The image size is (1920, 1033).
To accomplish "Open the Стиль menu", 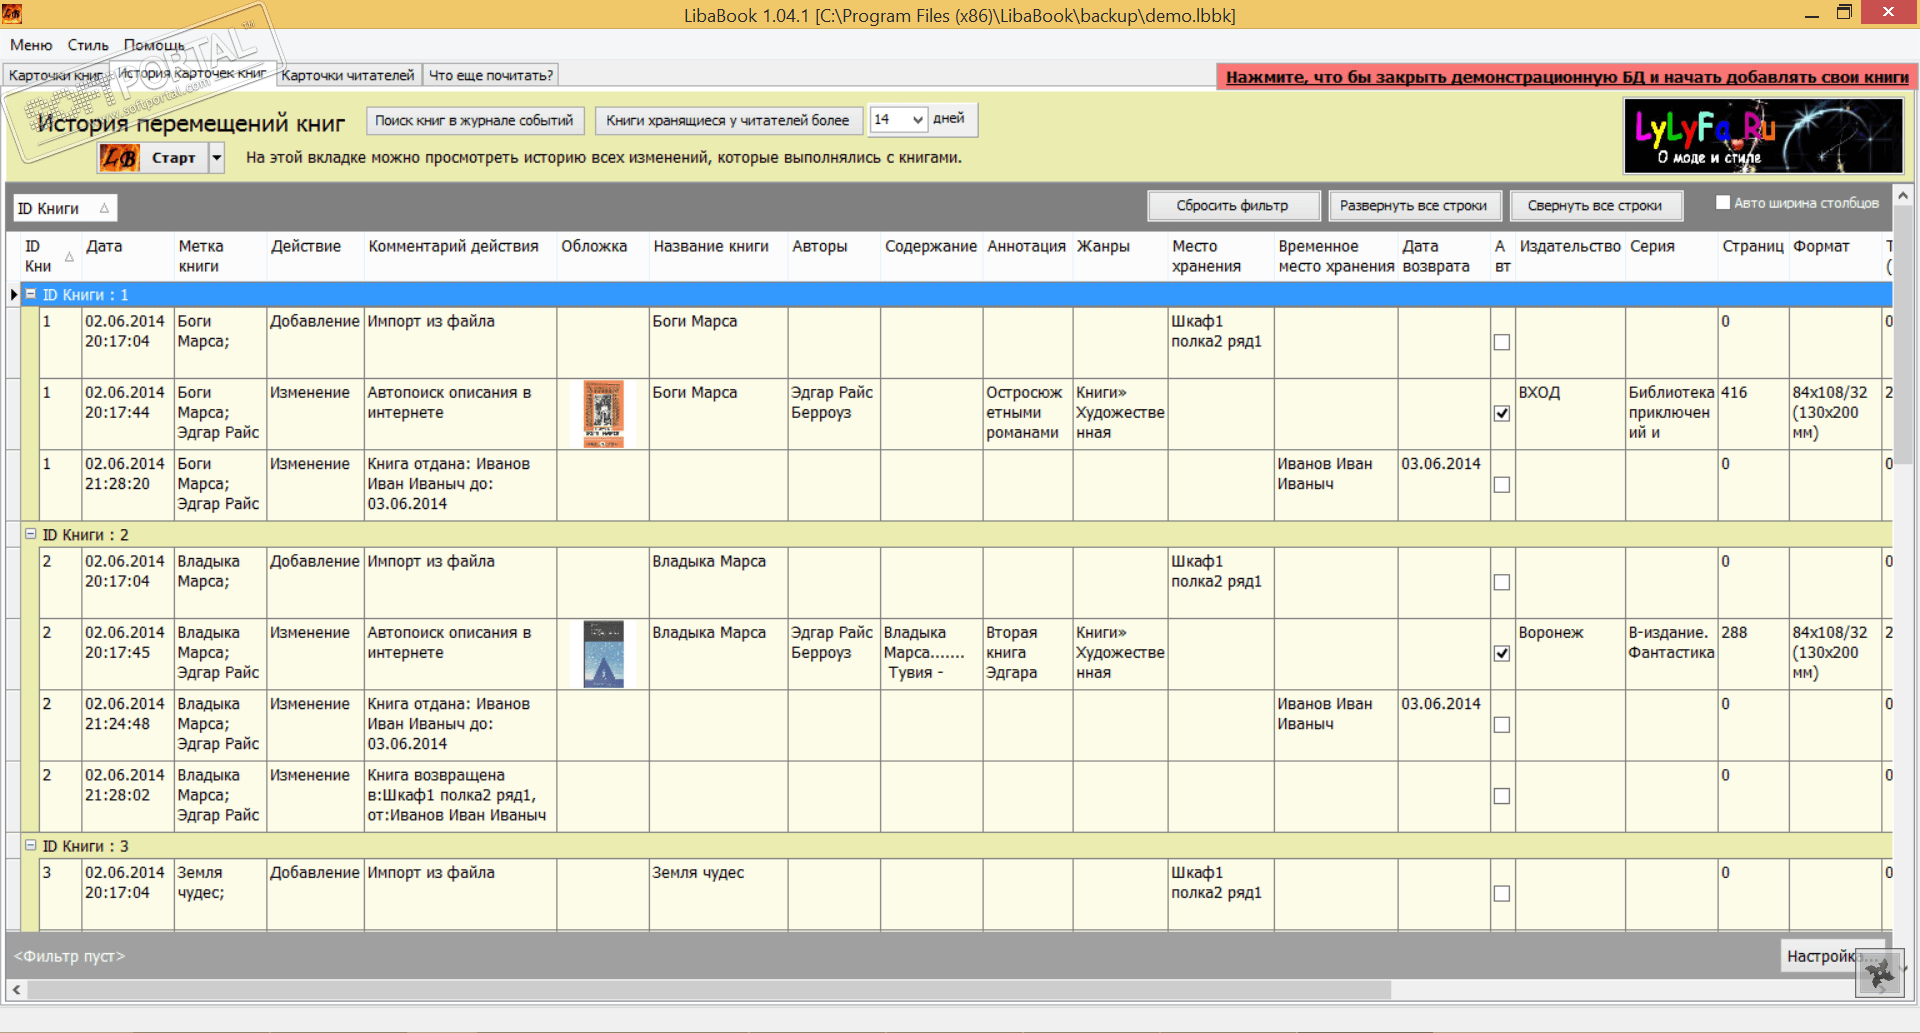I will click(x=88, y=45).
